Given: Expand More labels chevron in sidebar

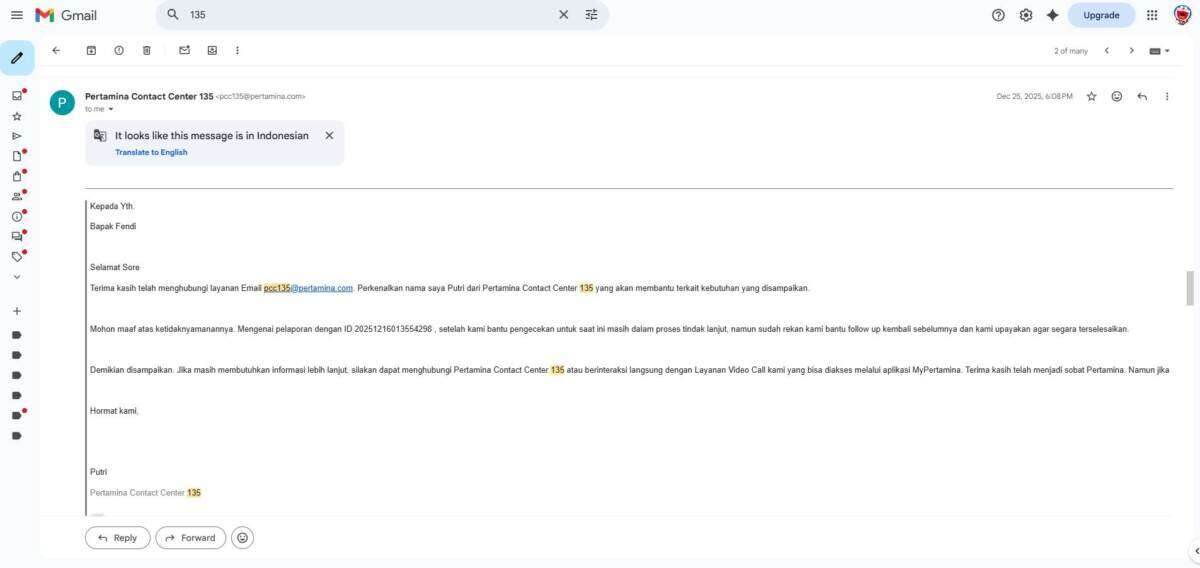Looking at the screenshot, I should click(x=17, y=277).
